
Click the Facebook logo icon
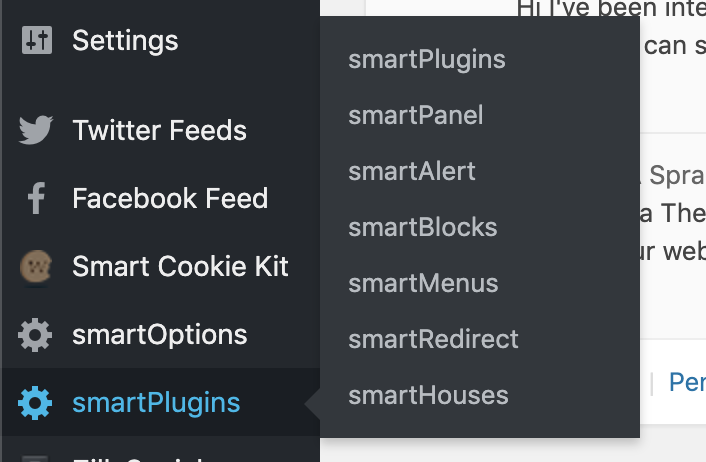click(36, 198)
